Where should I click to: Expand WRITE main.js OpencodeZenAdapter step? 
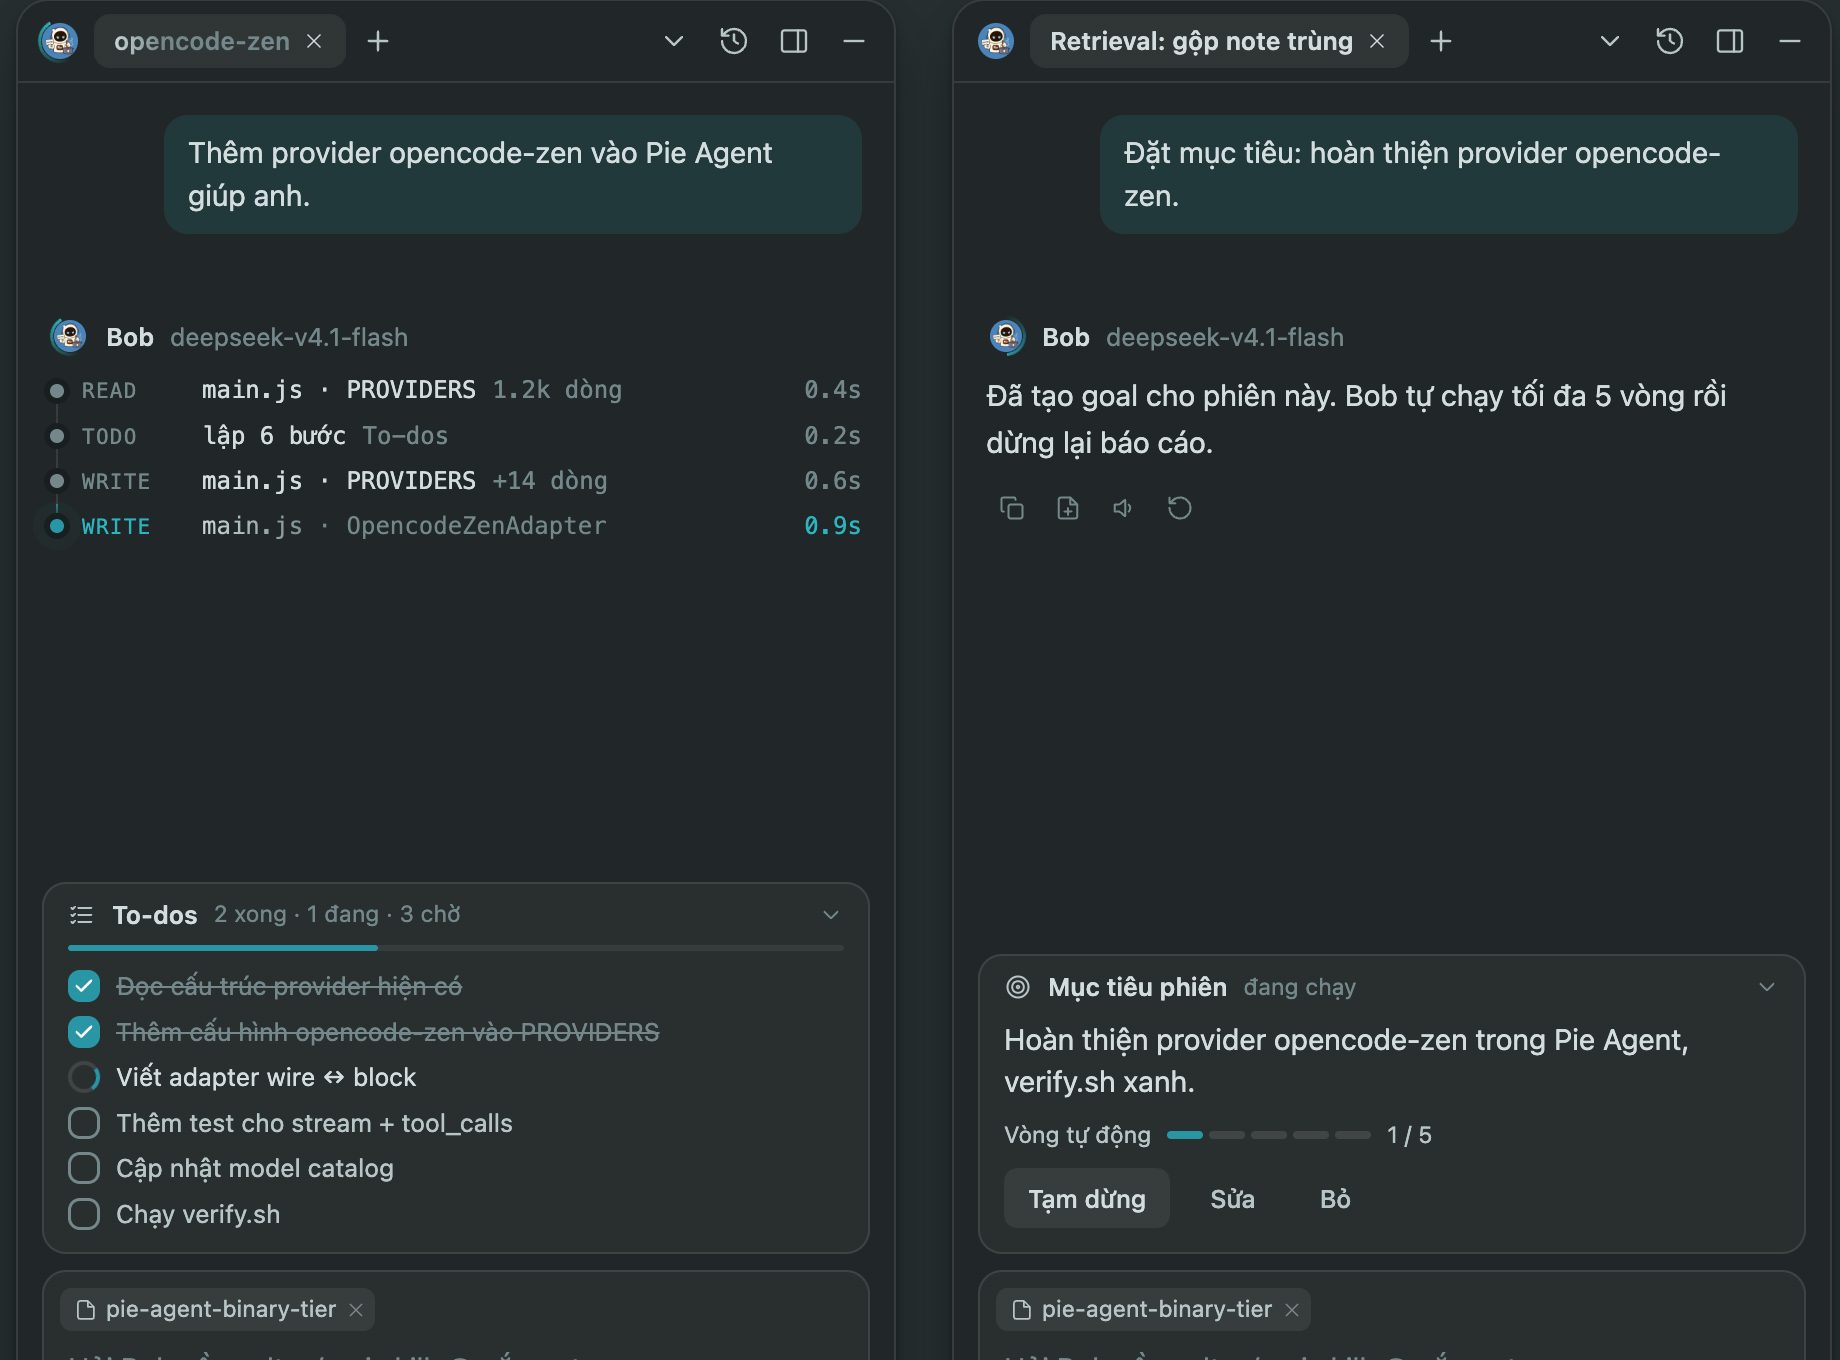coord(455,526)
